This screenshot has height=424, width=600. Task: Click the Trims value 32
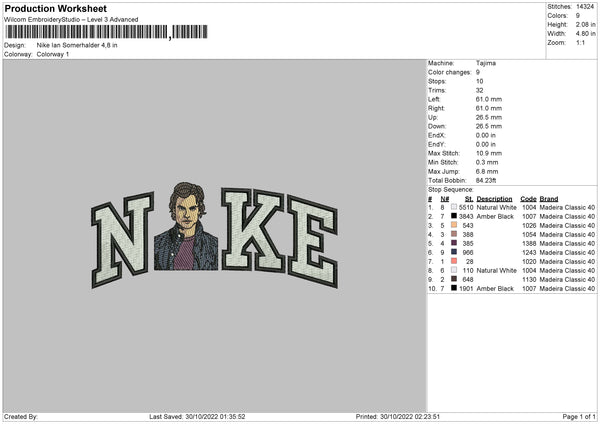pos(479,90)
